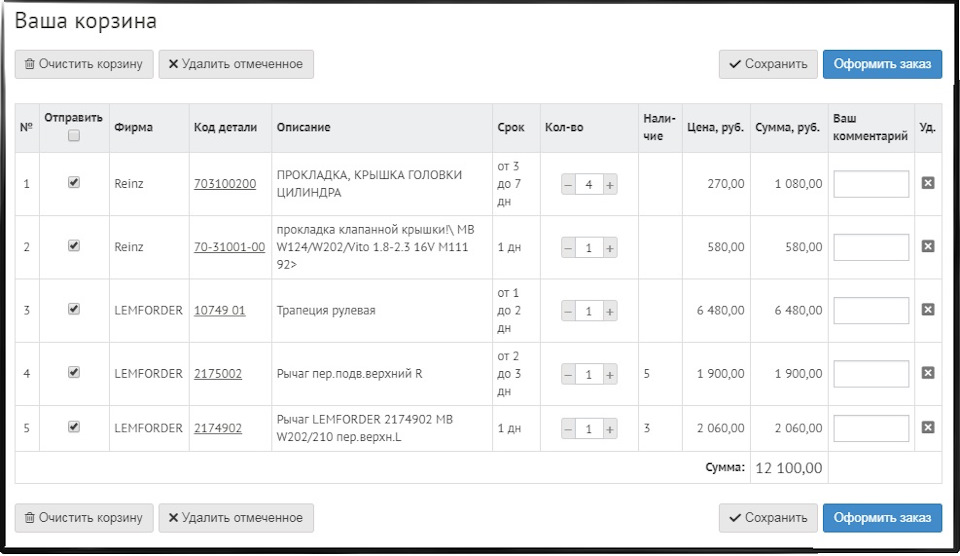
Task: Increase quantity of part 703100200 with plus
Action: [610, 185]
